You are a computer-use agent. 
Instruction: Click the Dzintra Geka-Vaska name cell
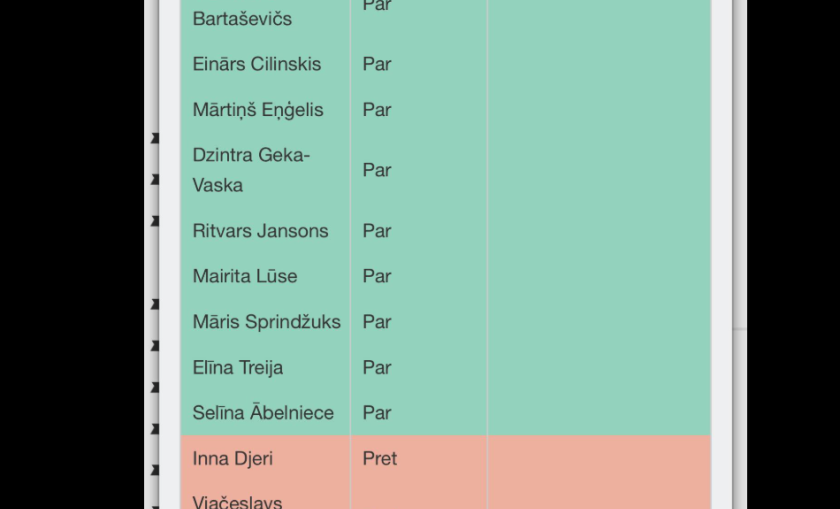tap(251, 170)
